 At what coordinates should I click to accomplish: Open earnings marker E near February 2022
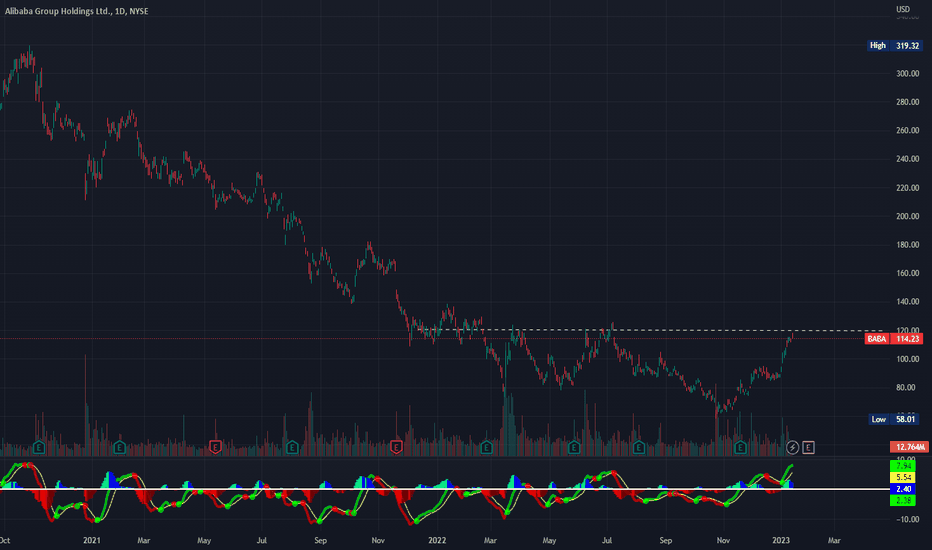pos(486,447)
